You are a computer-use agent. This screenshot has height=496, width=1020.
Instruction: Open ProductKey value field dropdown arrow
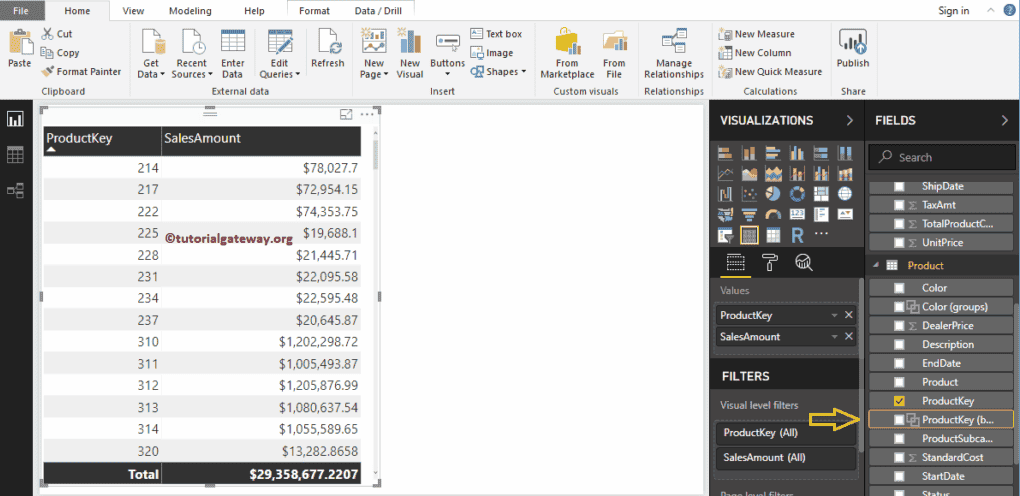coord(835,315)
